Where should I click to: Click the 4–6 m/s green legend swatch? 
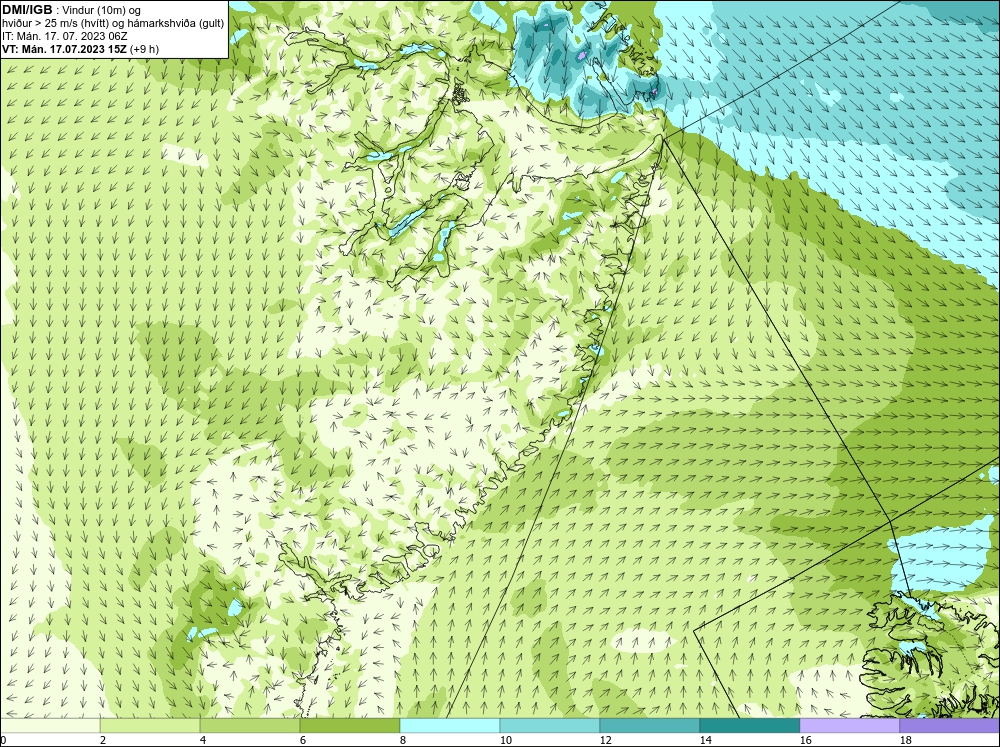(x=250, y=725)
